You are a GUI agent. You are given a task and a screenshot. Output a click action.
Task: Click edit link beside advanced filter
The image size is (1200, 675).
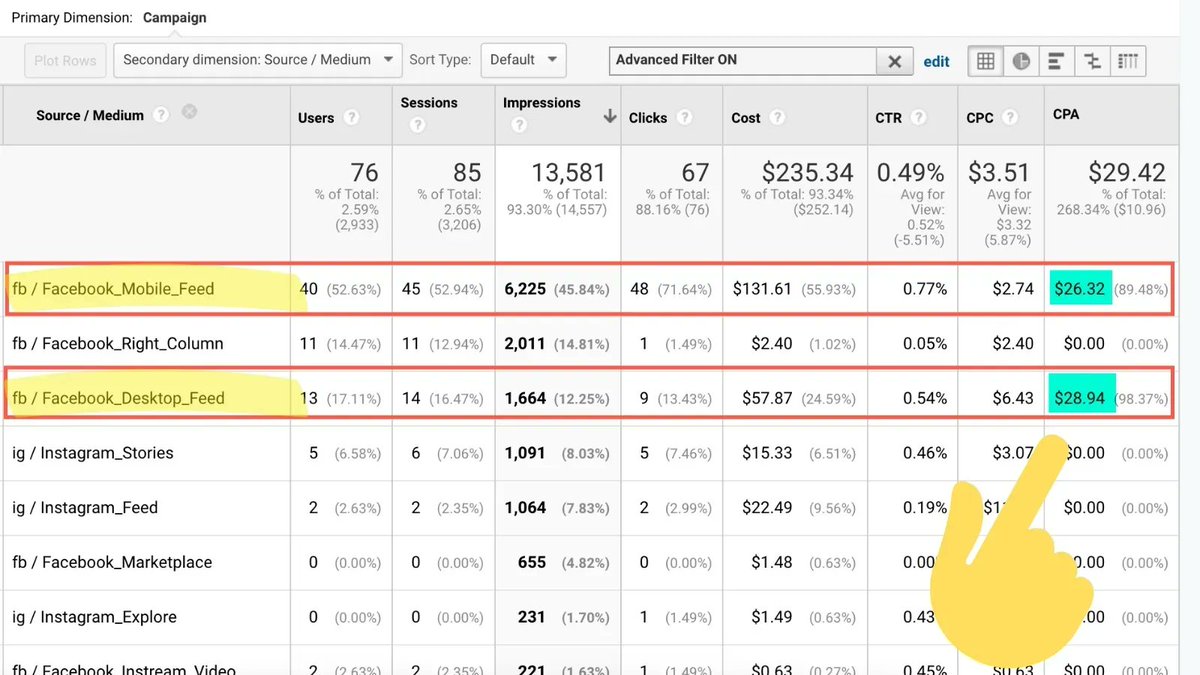coord(937,61)
